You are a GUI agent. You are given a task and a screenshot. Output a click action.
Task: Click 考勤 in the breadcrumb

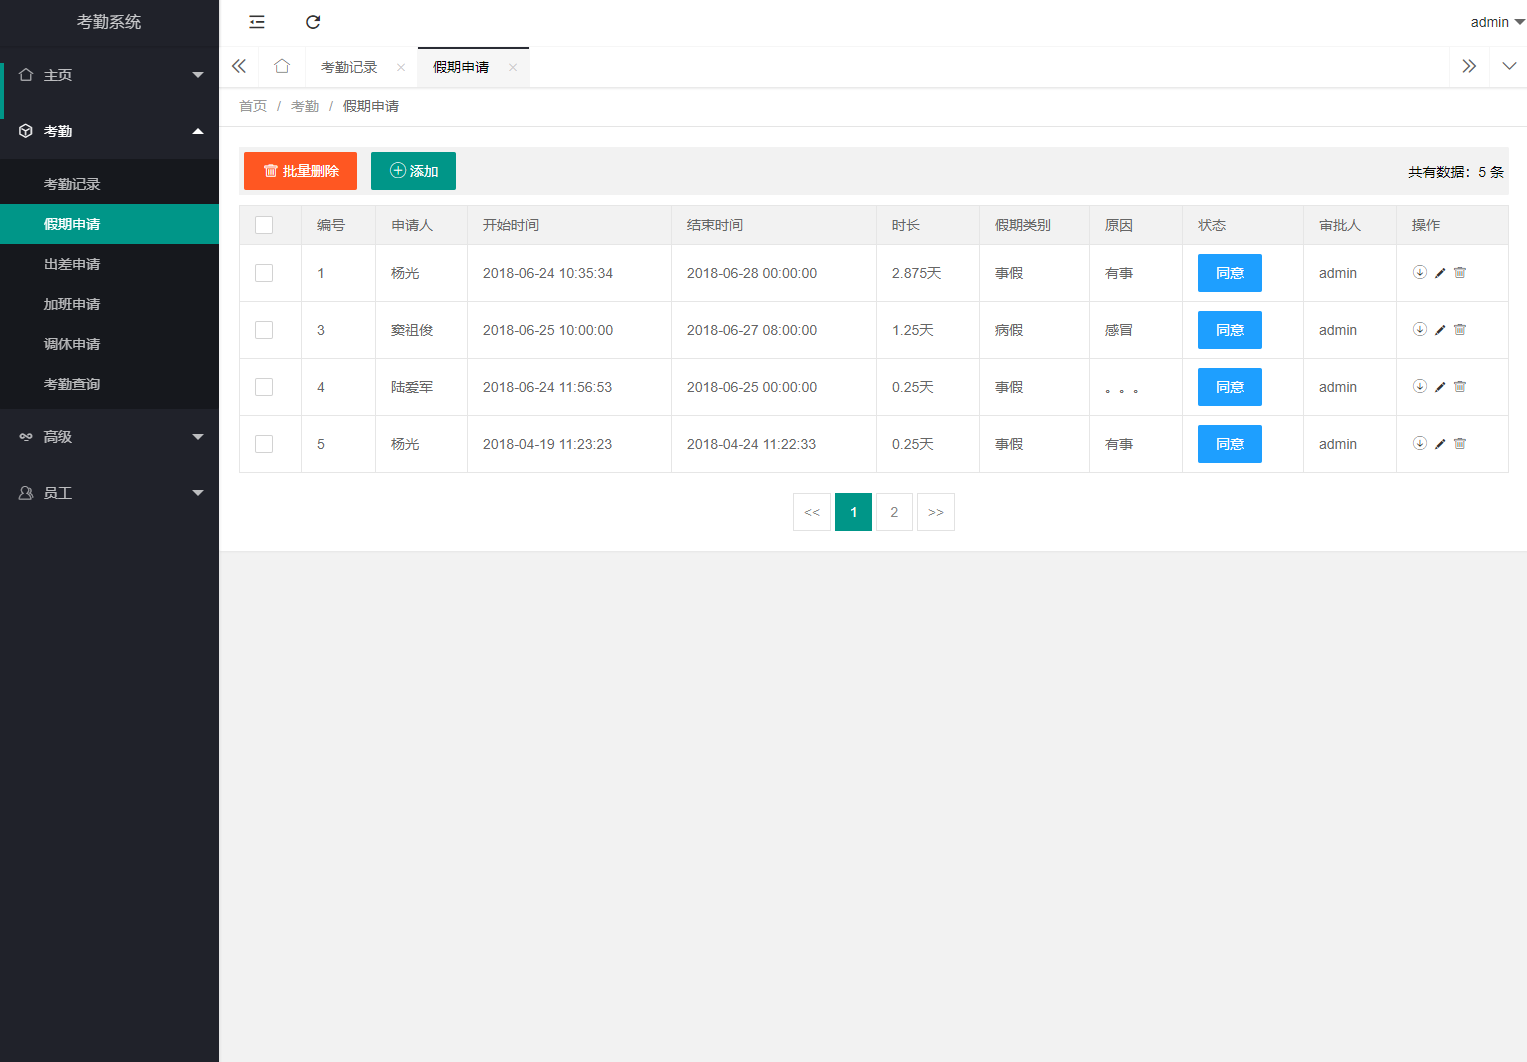305,106
